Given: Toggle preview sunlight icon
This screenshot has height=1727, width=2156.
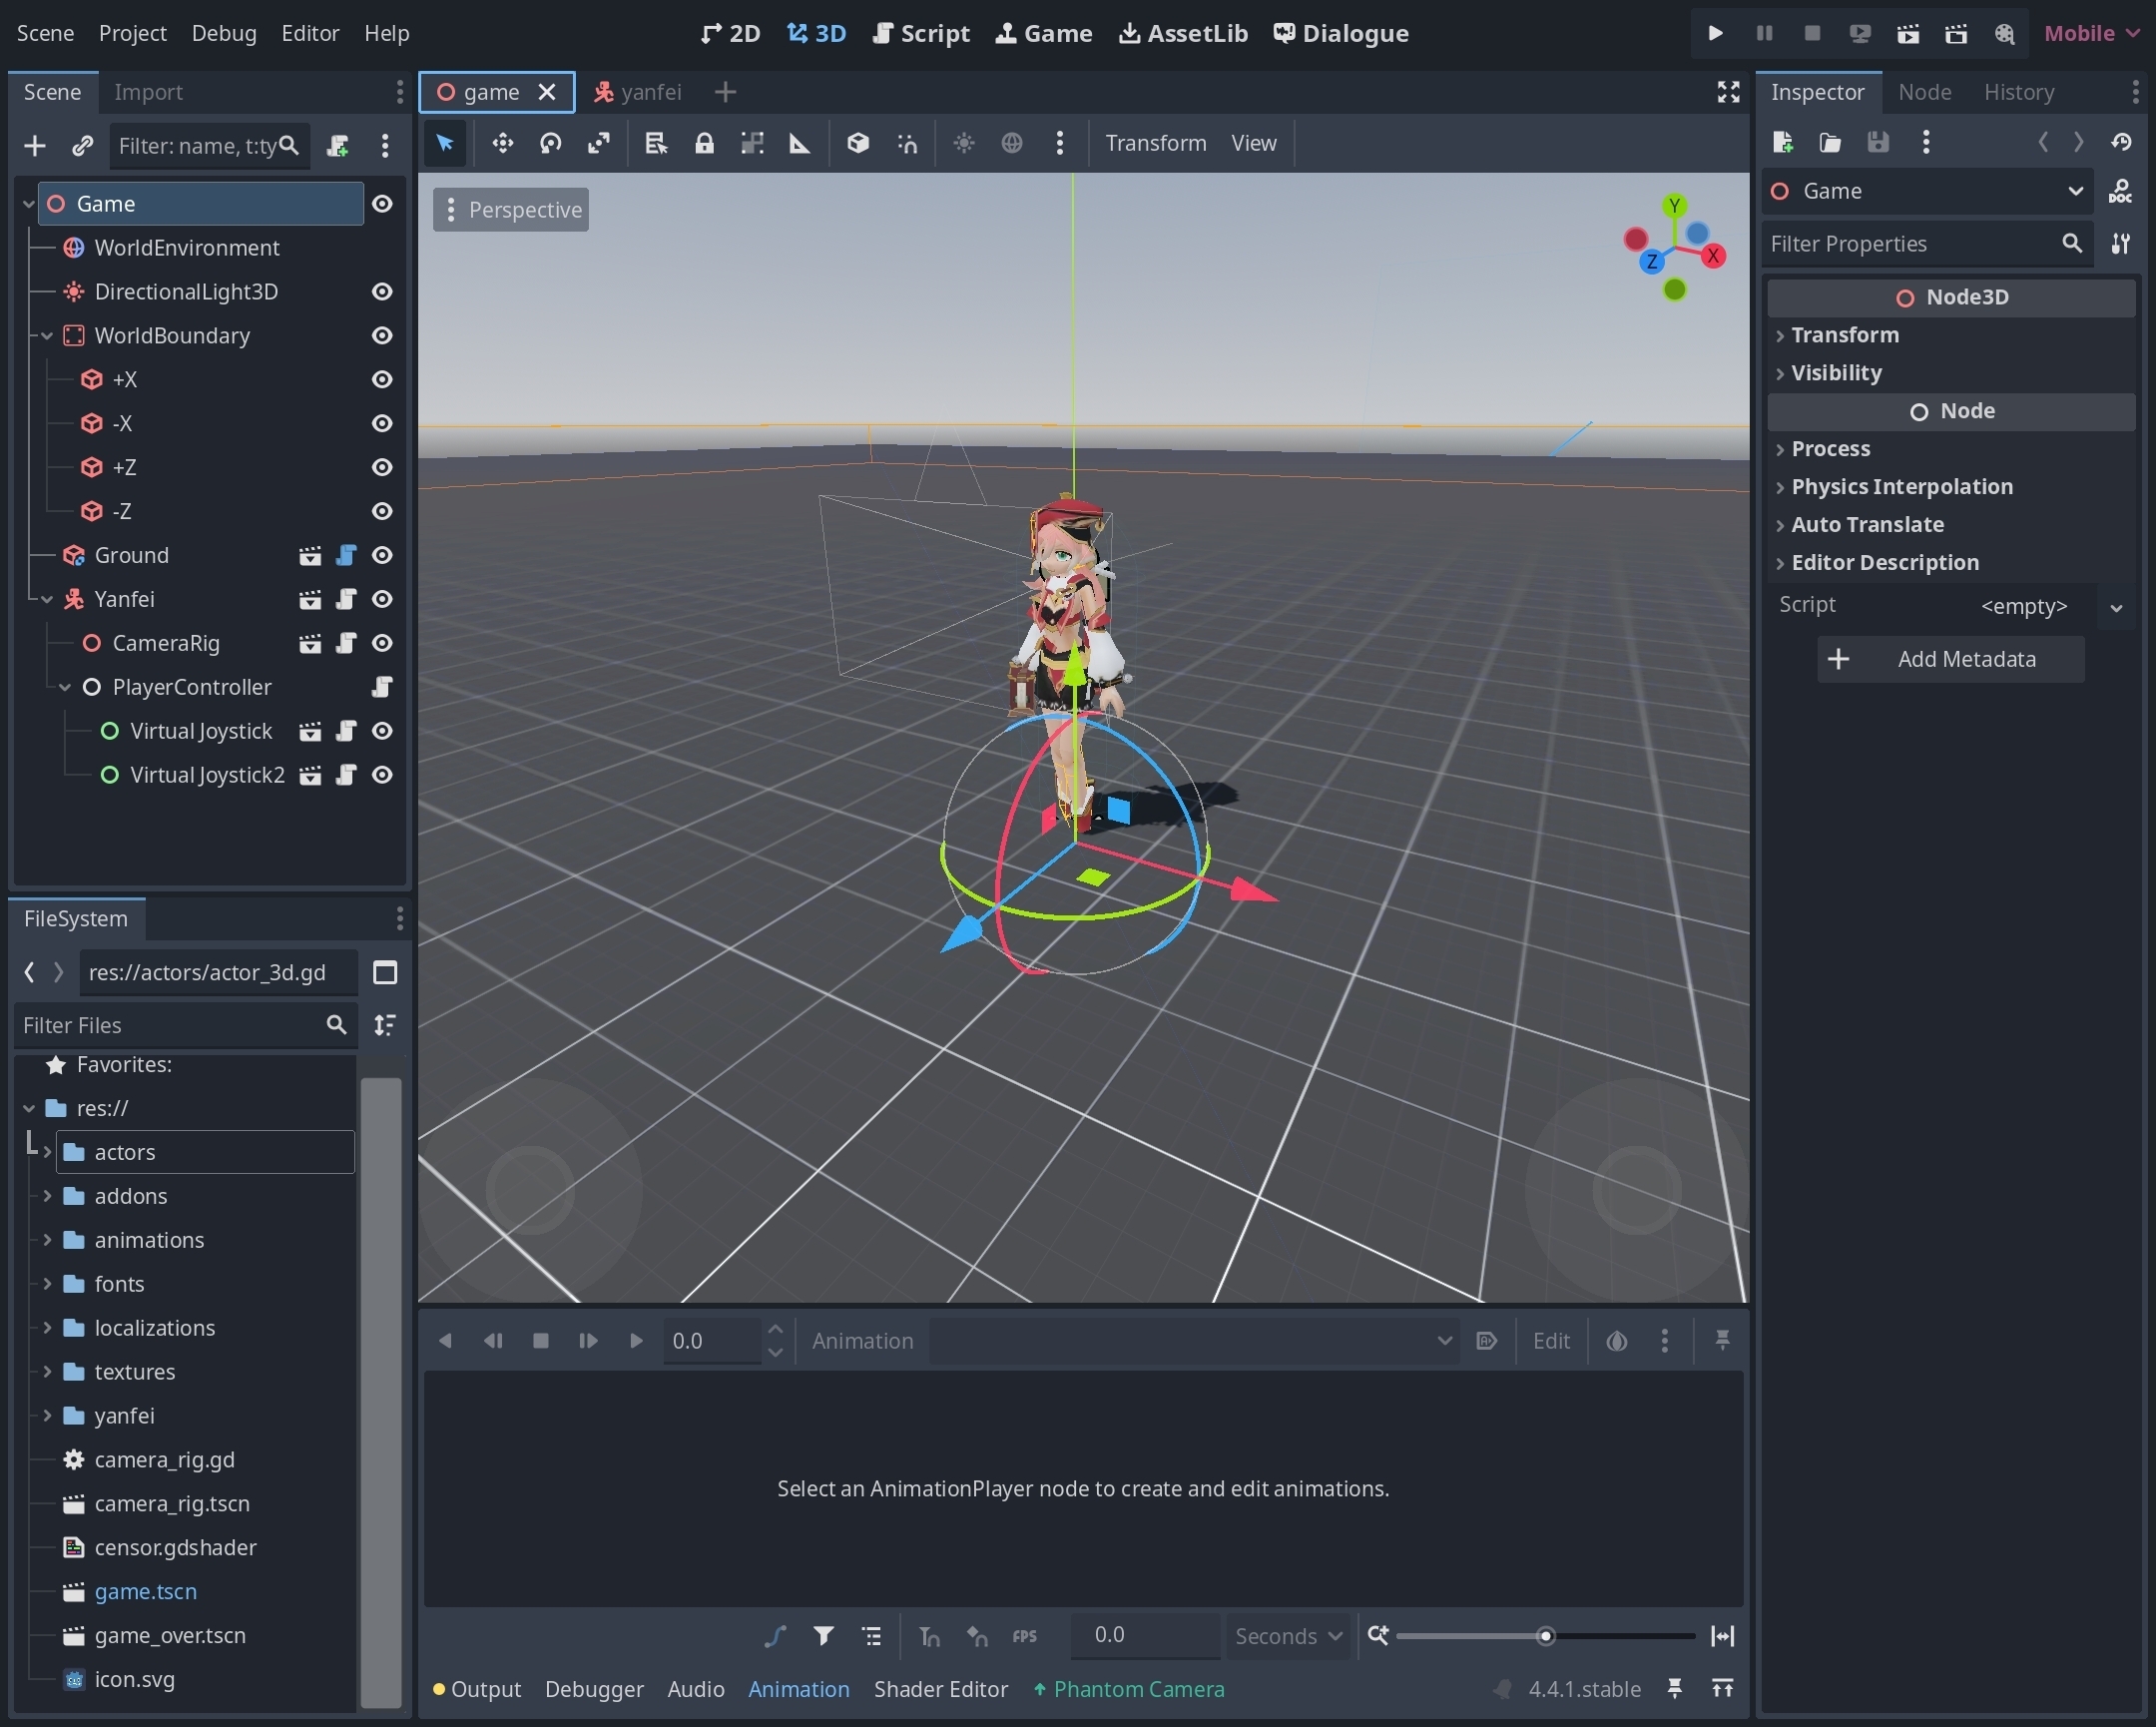Looking at the screenshot, I should [x=963, y=143].
